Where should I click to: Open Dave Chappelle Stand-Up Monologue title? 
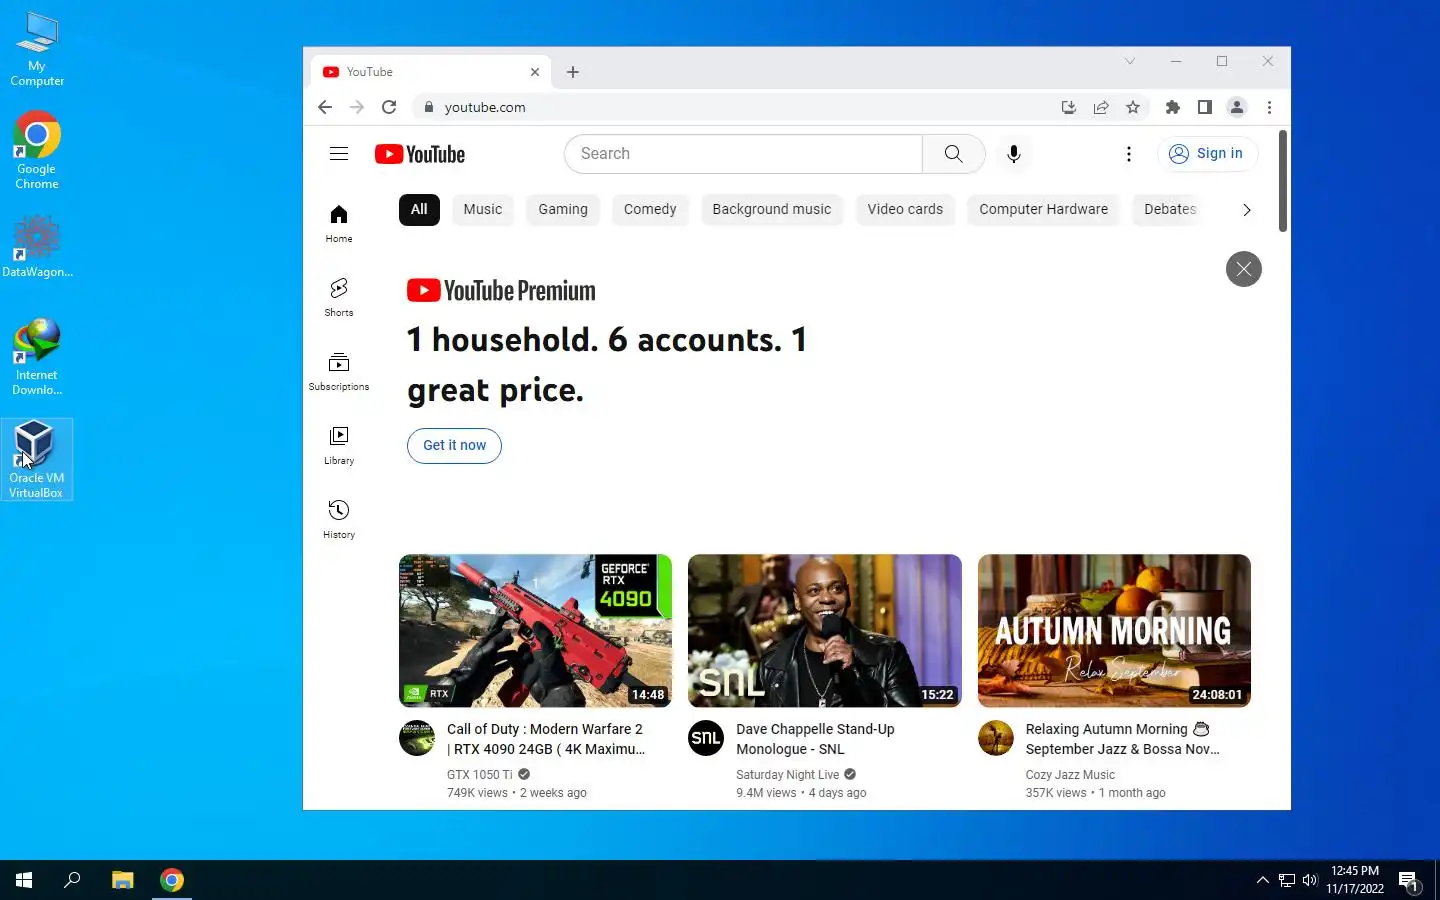click(x=815, y=739)
